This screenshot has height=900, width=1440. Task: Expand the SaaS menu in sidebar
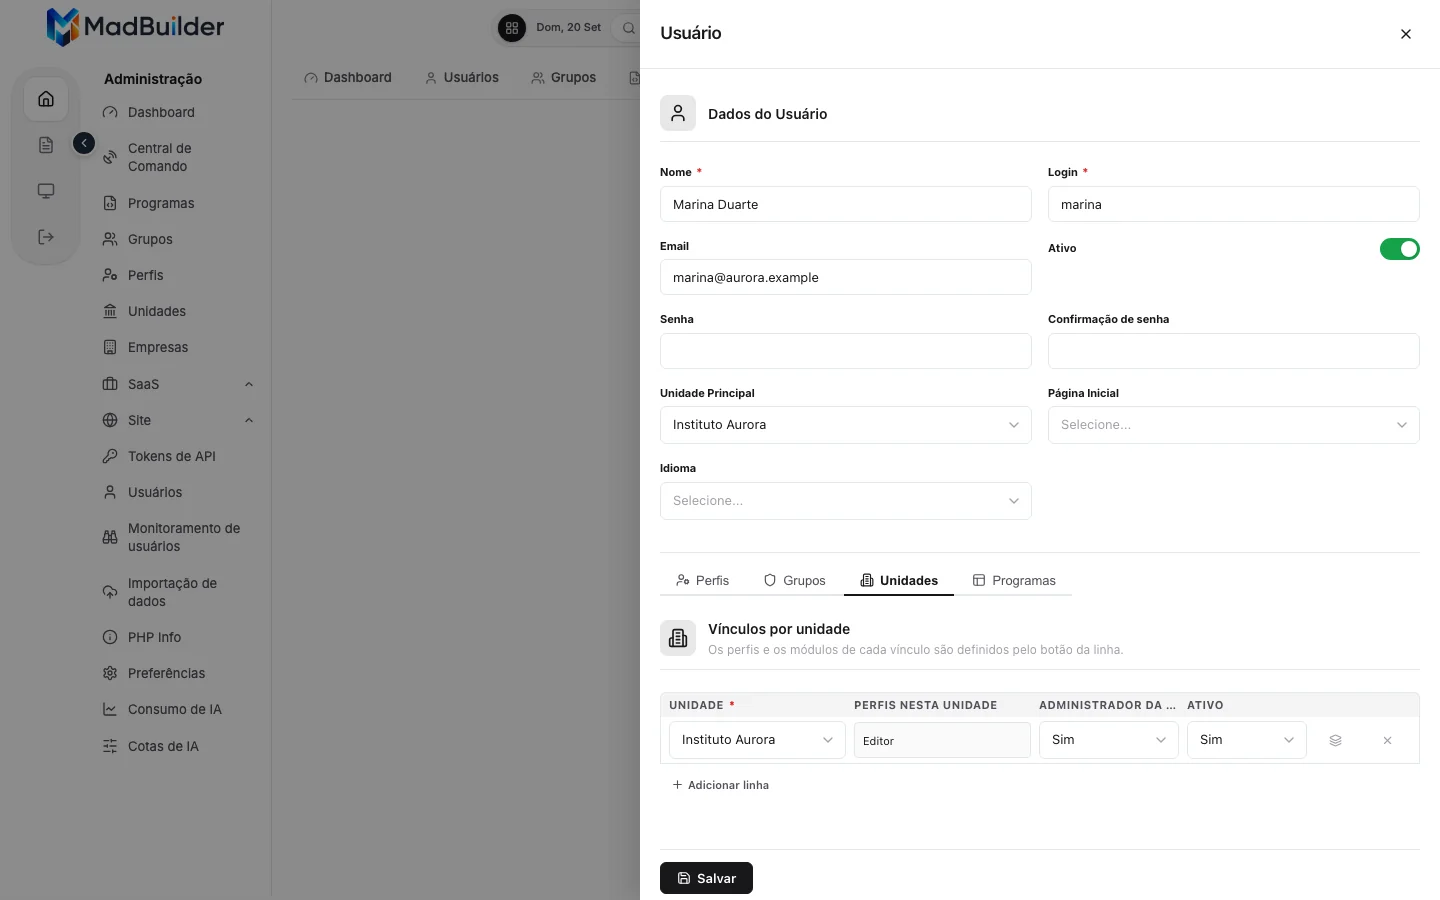point(178,384)
